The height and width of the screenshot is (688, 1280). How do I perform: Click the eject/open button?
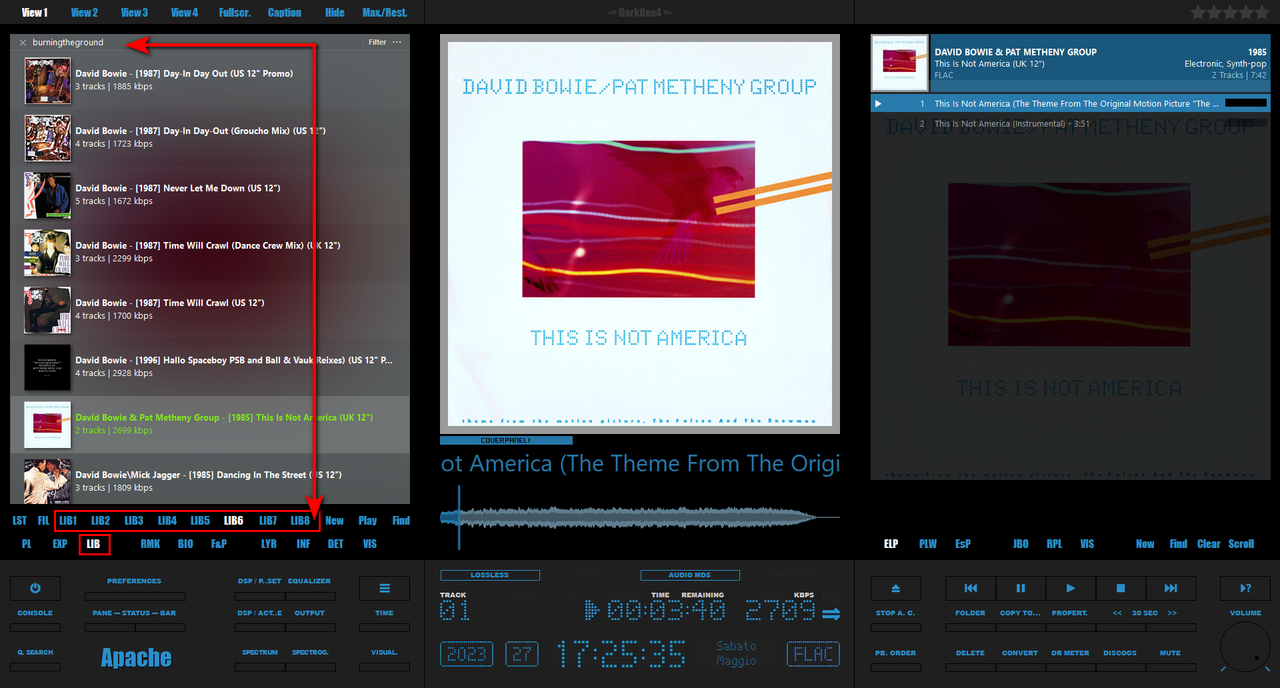(895, 589)
